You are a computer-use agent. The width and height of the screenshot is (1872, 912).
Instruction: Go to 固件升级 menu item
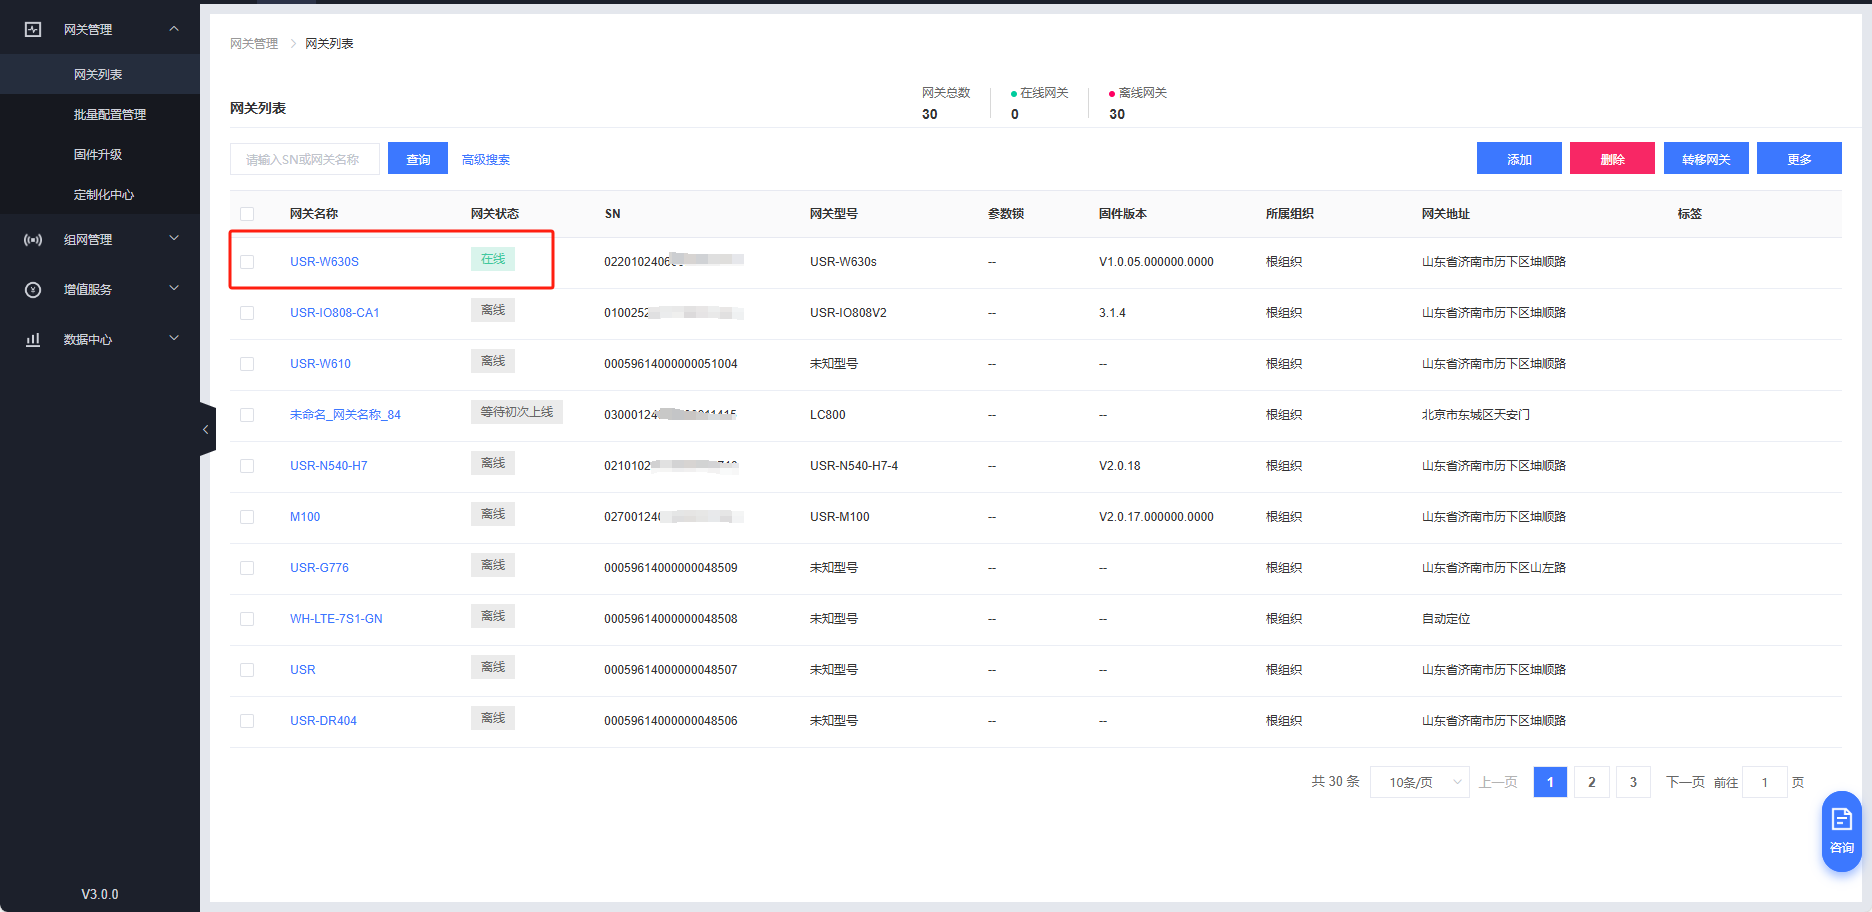[98, 155]
